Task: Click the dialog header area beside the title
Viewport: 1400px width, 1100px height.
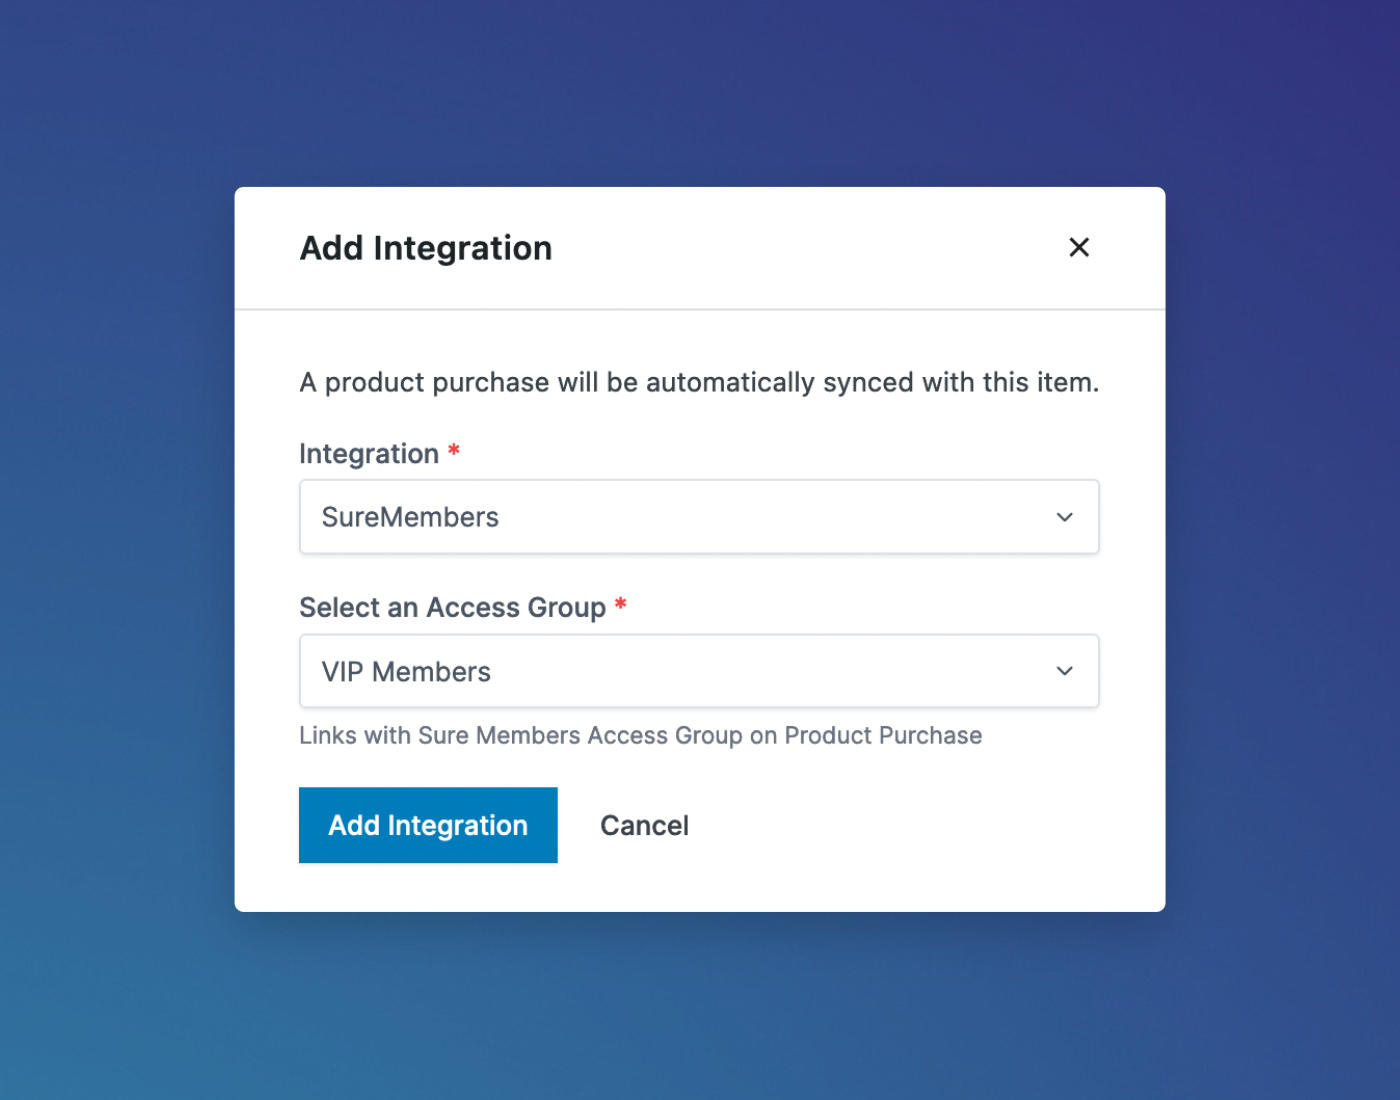Action: (800, 248)
